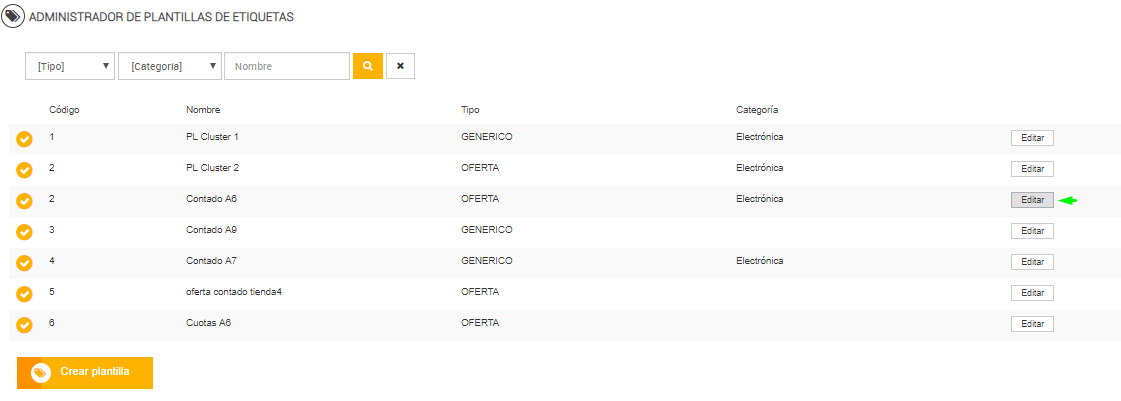The height and width of the screenshot is (401, 1121).
Task: Open Editar for Cuotas A6 row
Action: click(x=1032, y=324)
